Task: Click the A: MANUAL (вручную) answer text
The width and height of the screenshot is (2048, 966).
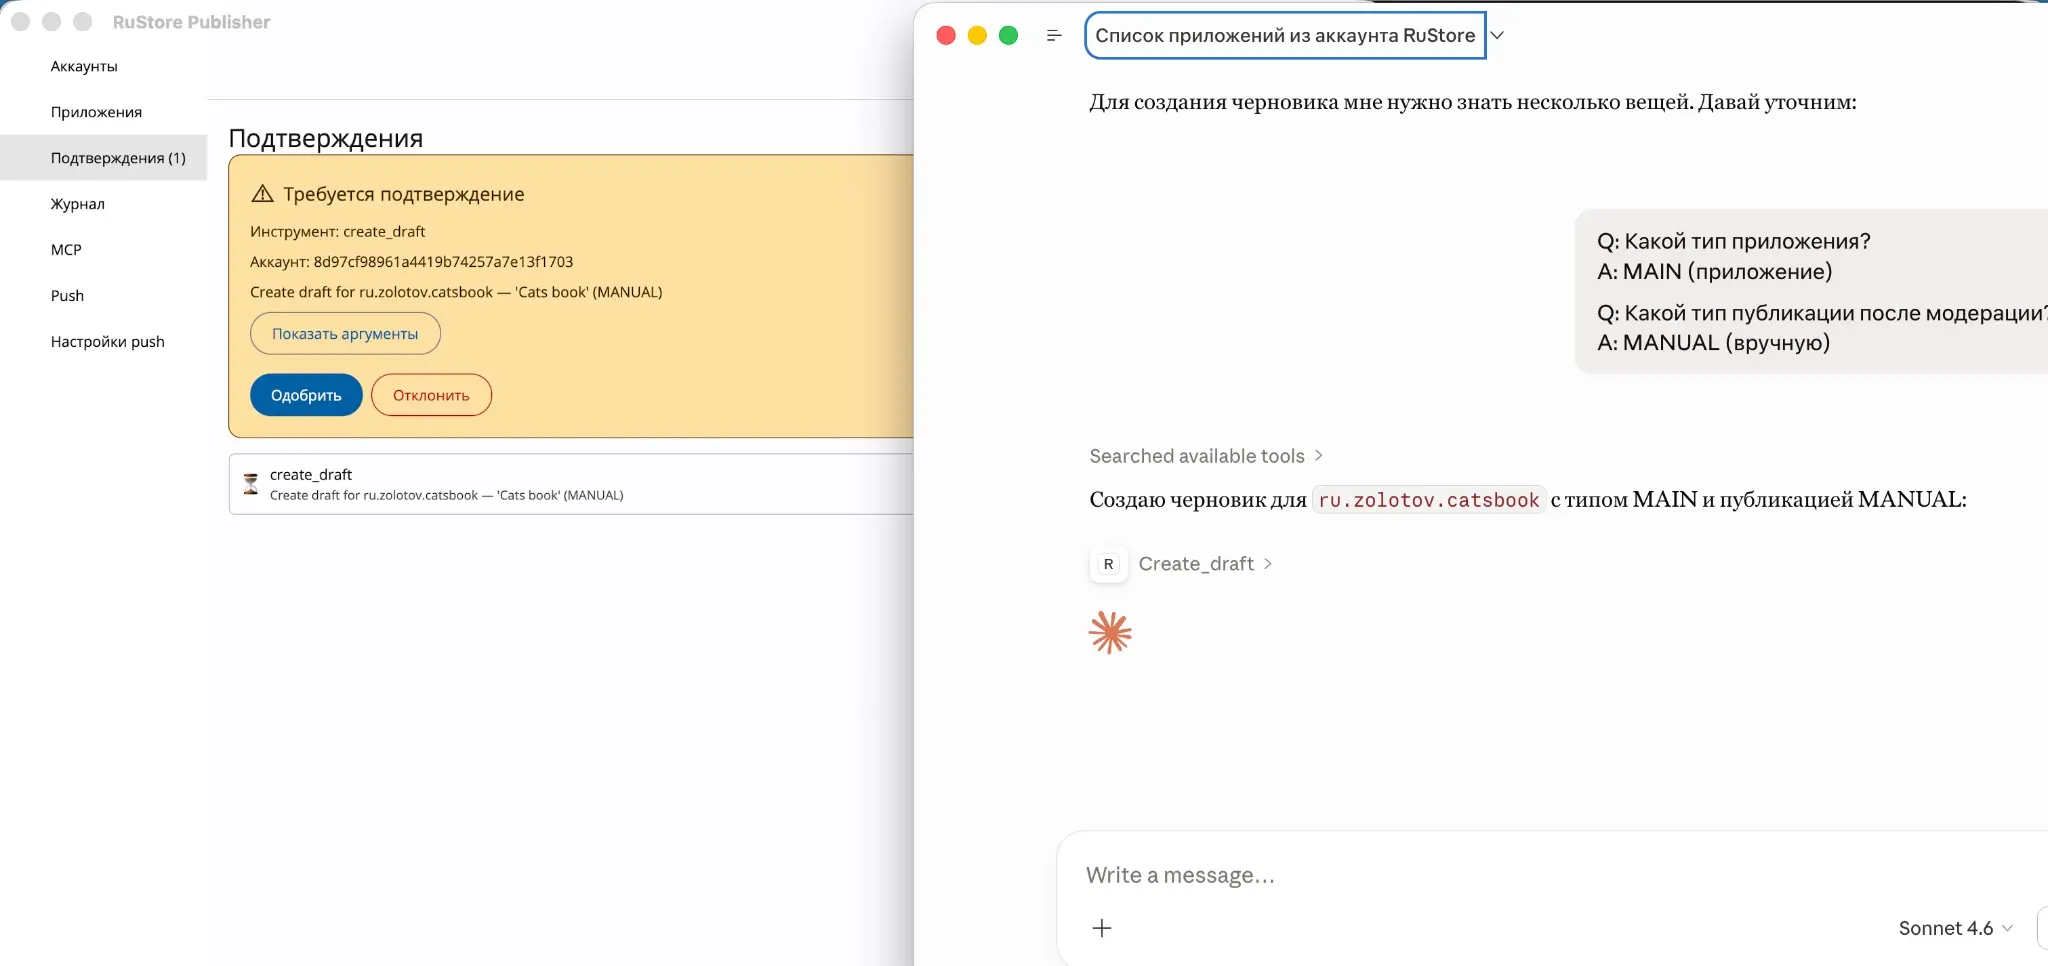Action: click(1714, 343)
